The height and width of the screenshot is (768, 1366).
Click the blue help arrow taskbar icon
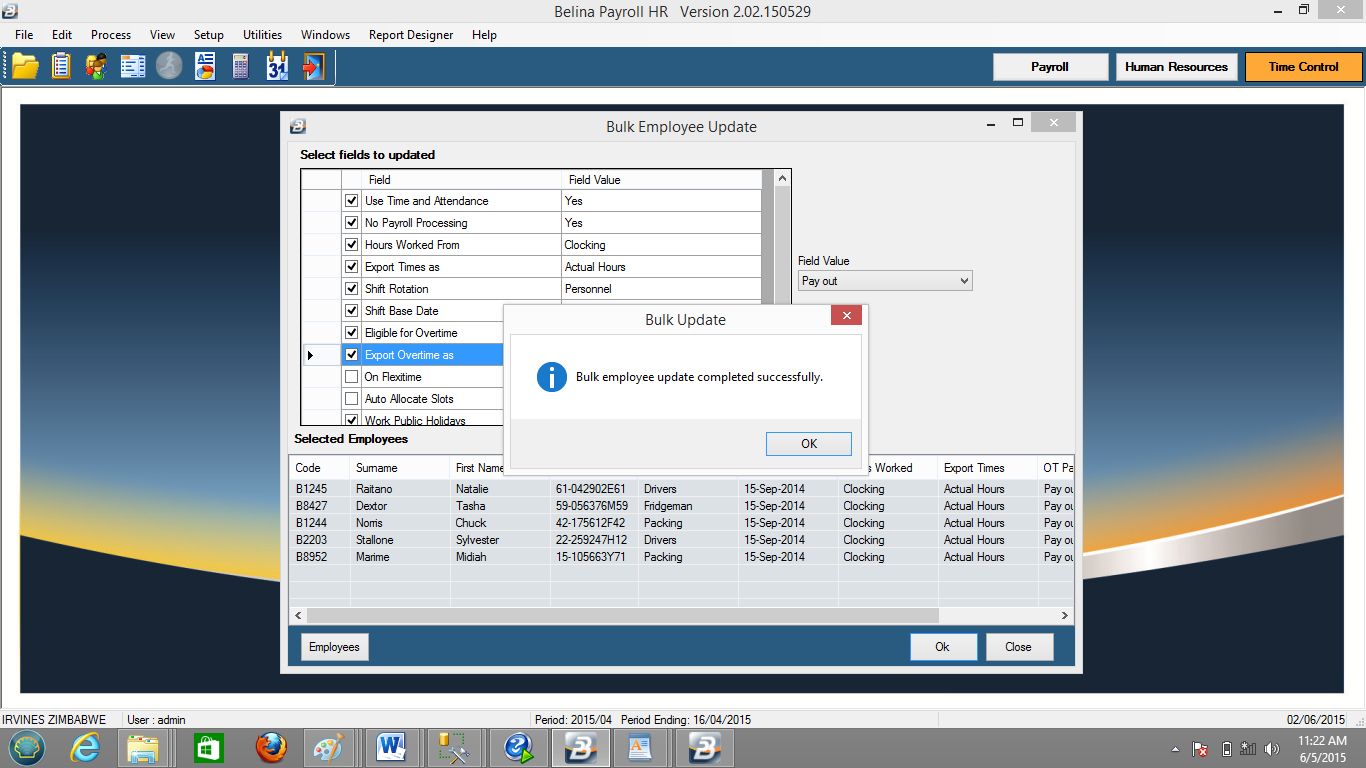pos(518,747)
